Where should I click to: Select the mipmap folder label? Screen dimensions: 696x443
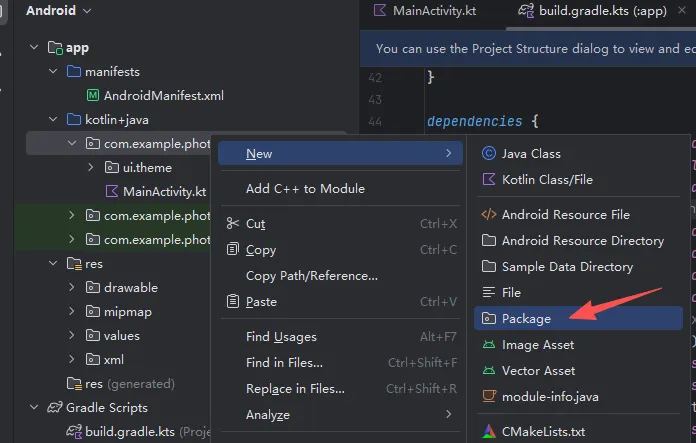pos(128,312)
